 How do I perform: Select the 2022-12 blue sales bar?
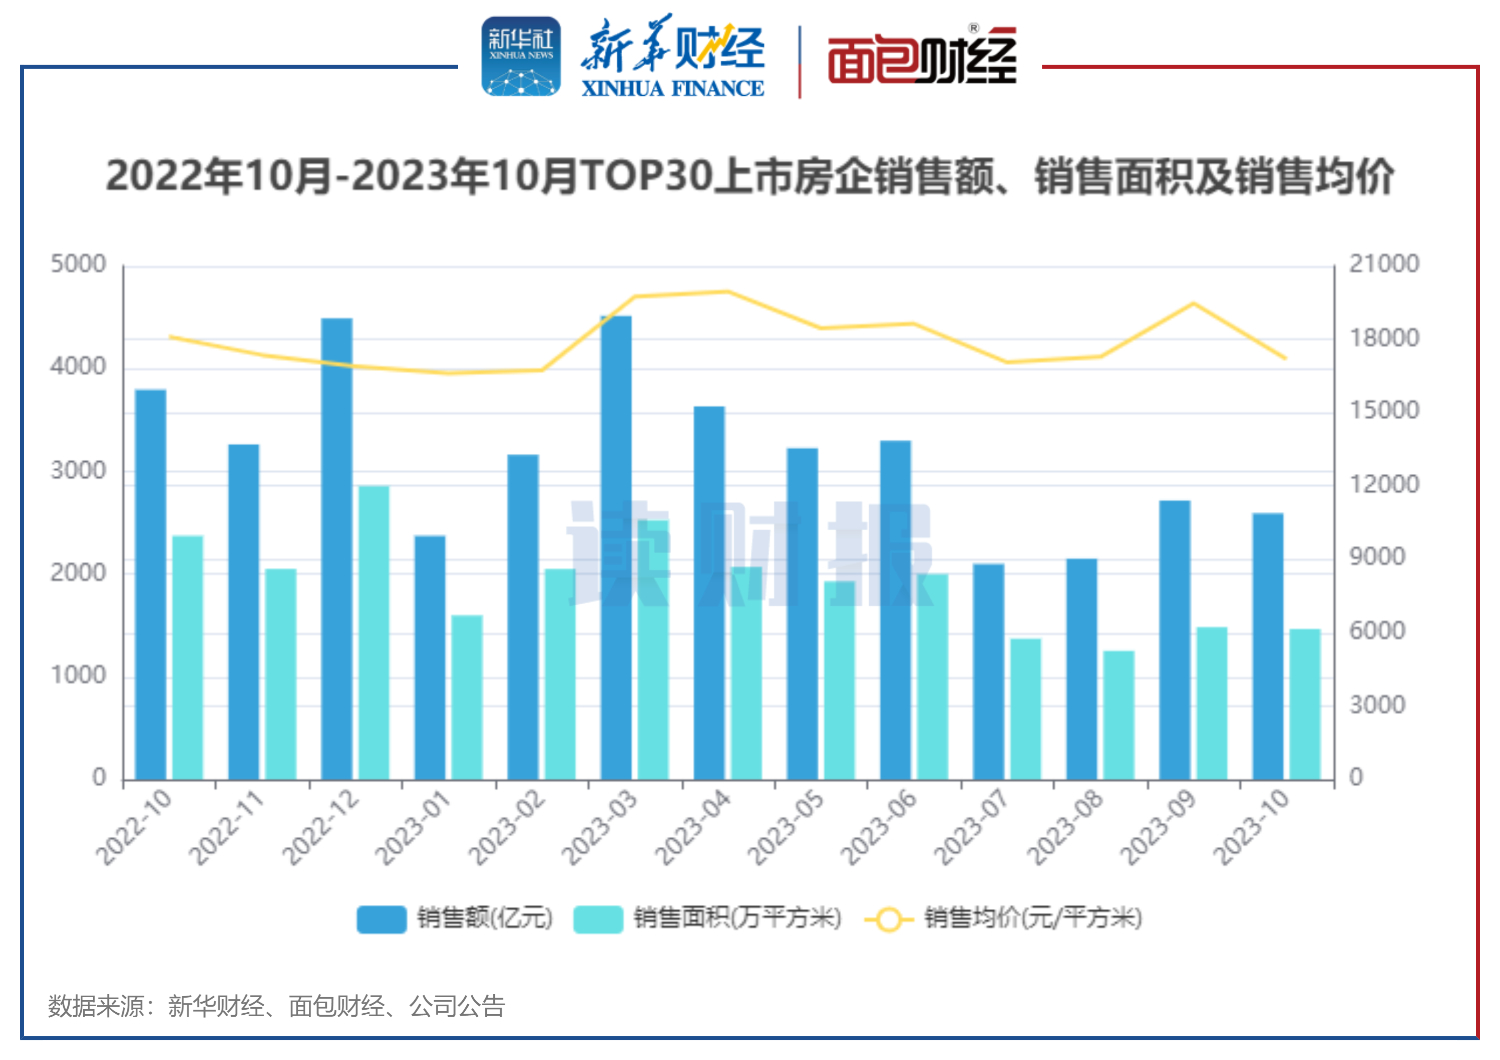click(336, 548)
